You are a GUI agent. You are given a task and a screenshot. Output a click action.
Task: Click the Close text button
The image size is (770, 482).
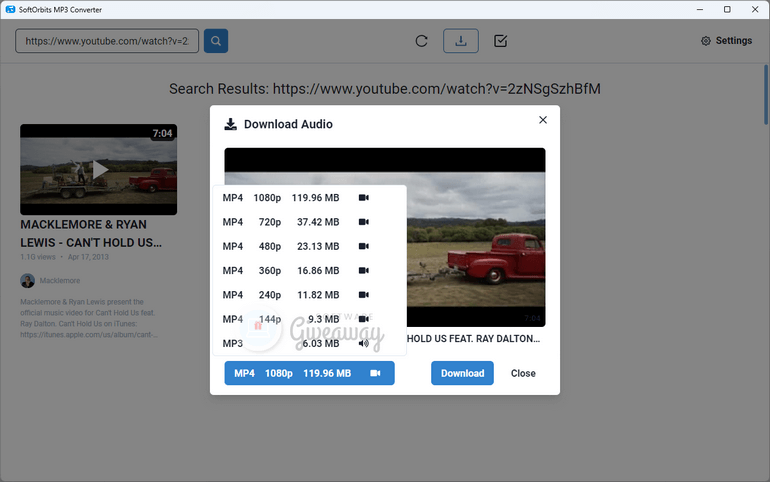pos(523,373)
